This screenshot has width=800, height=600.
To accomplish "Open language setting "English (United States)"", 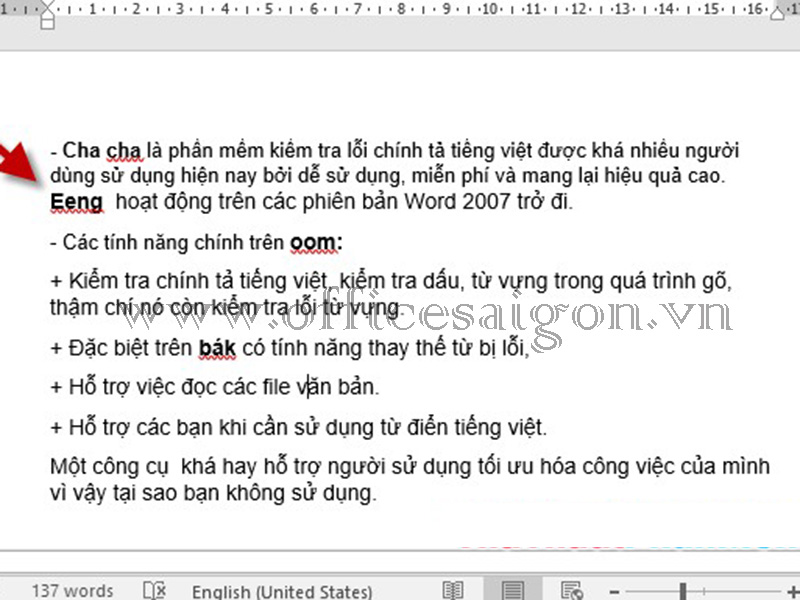I will tap(282, 592).
